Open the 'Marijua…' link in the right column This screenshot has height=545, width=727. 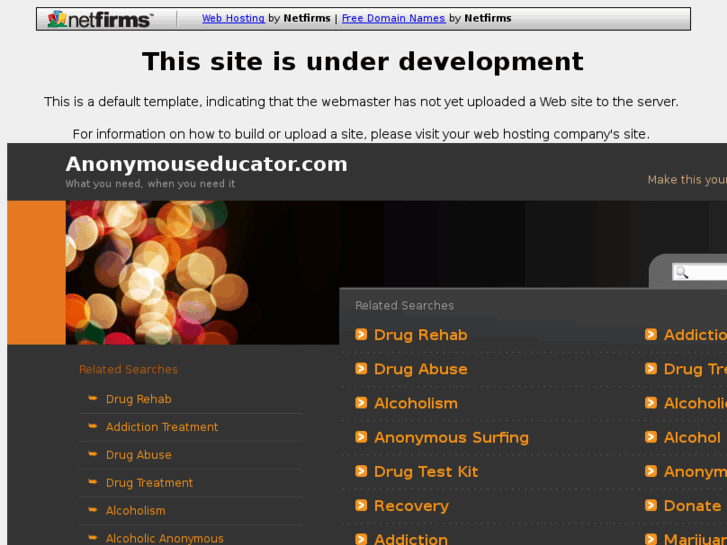click(695, 539)
